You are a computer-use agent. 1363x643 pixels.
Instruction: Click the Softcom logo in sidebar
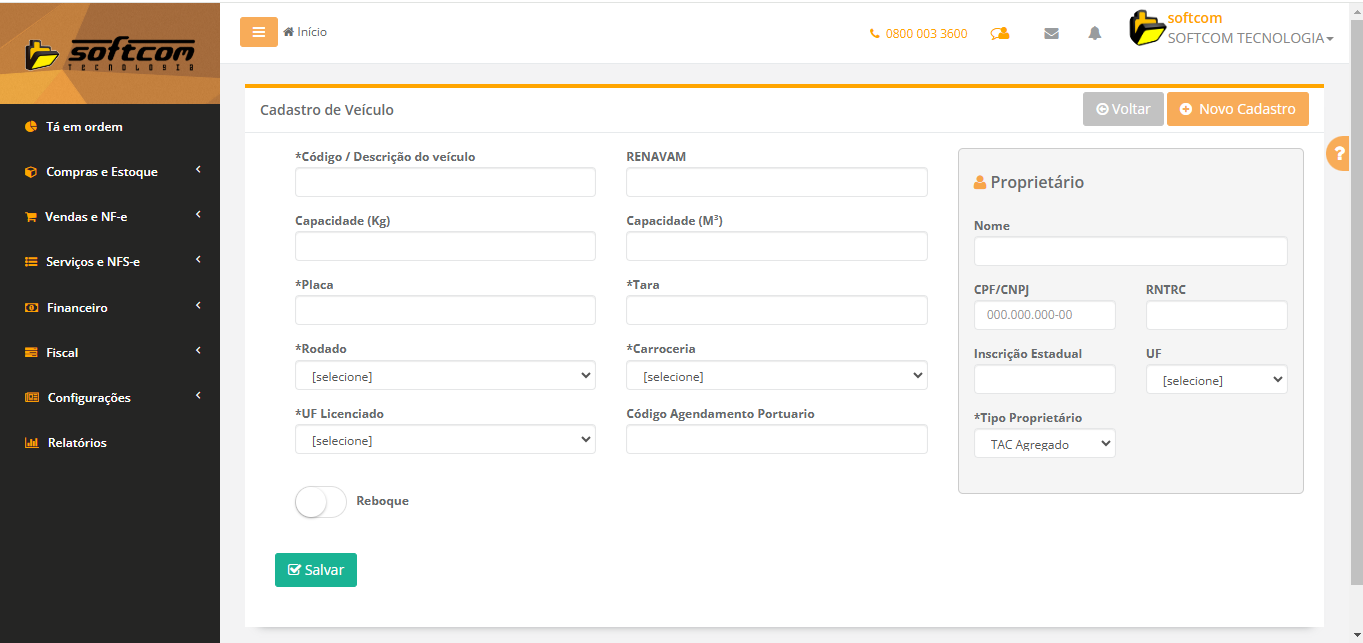[x=110, y=53]
